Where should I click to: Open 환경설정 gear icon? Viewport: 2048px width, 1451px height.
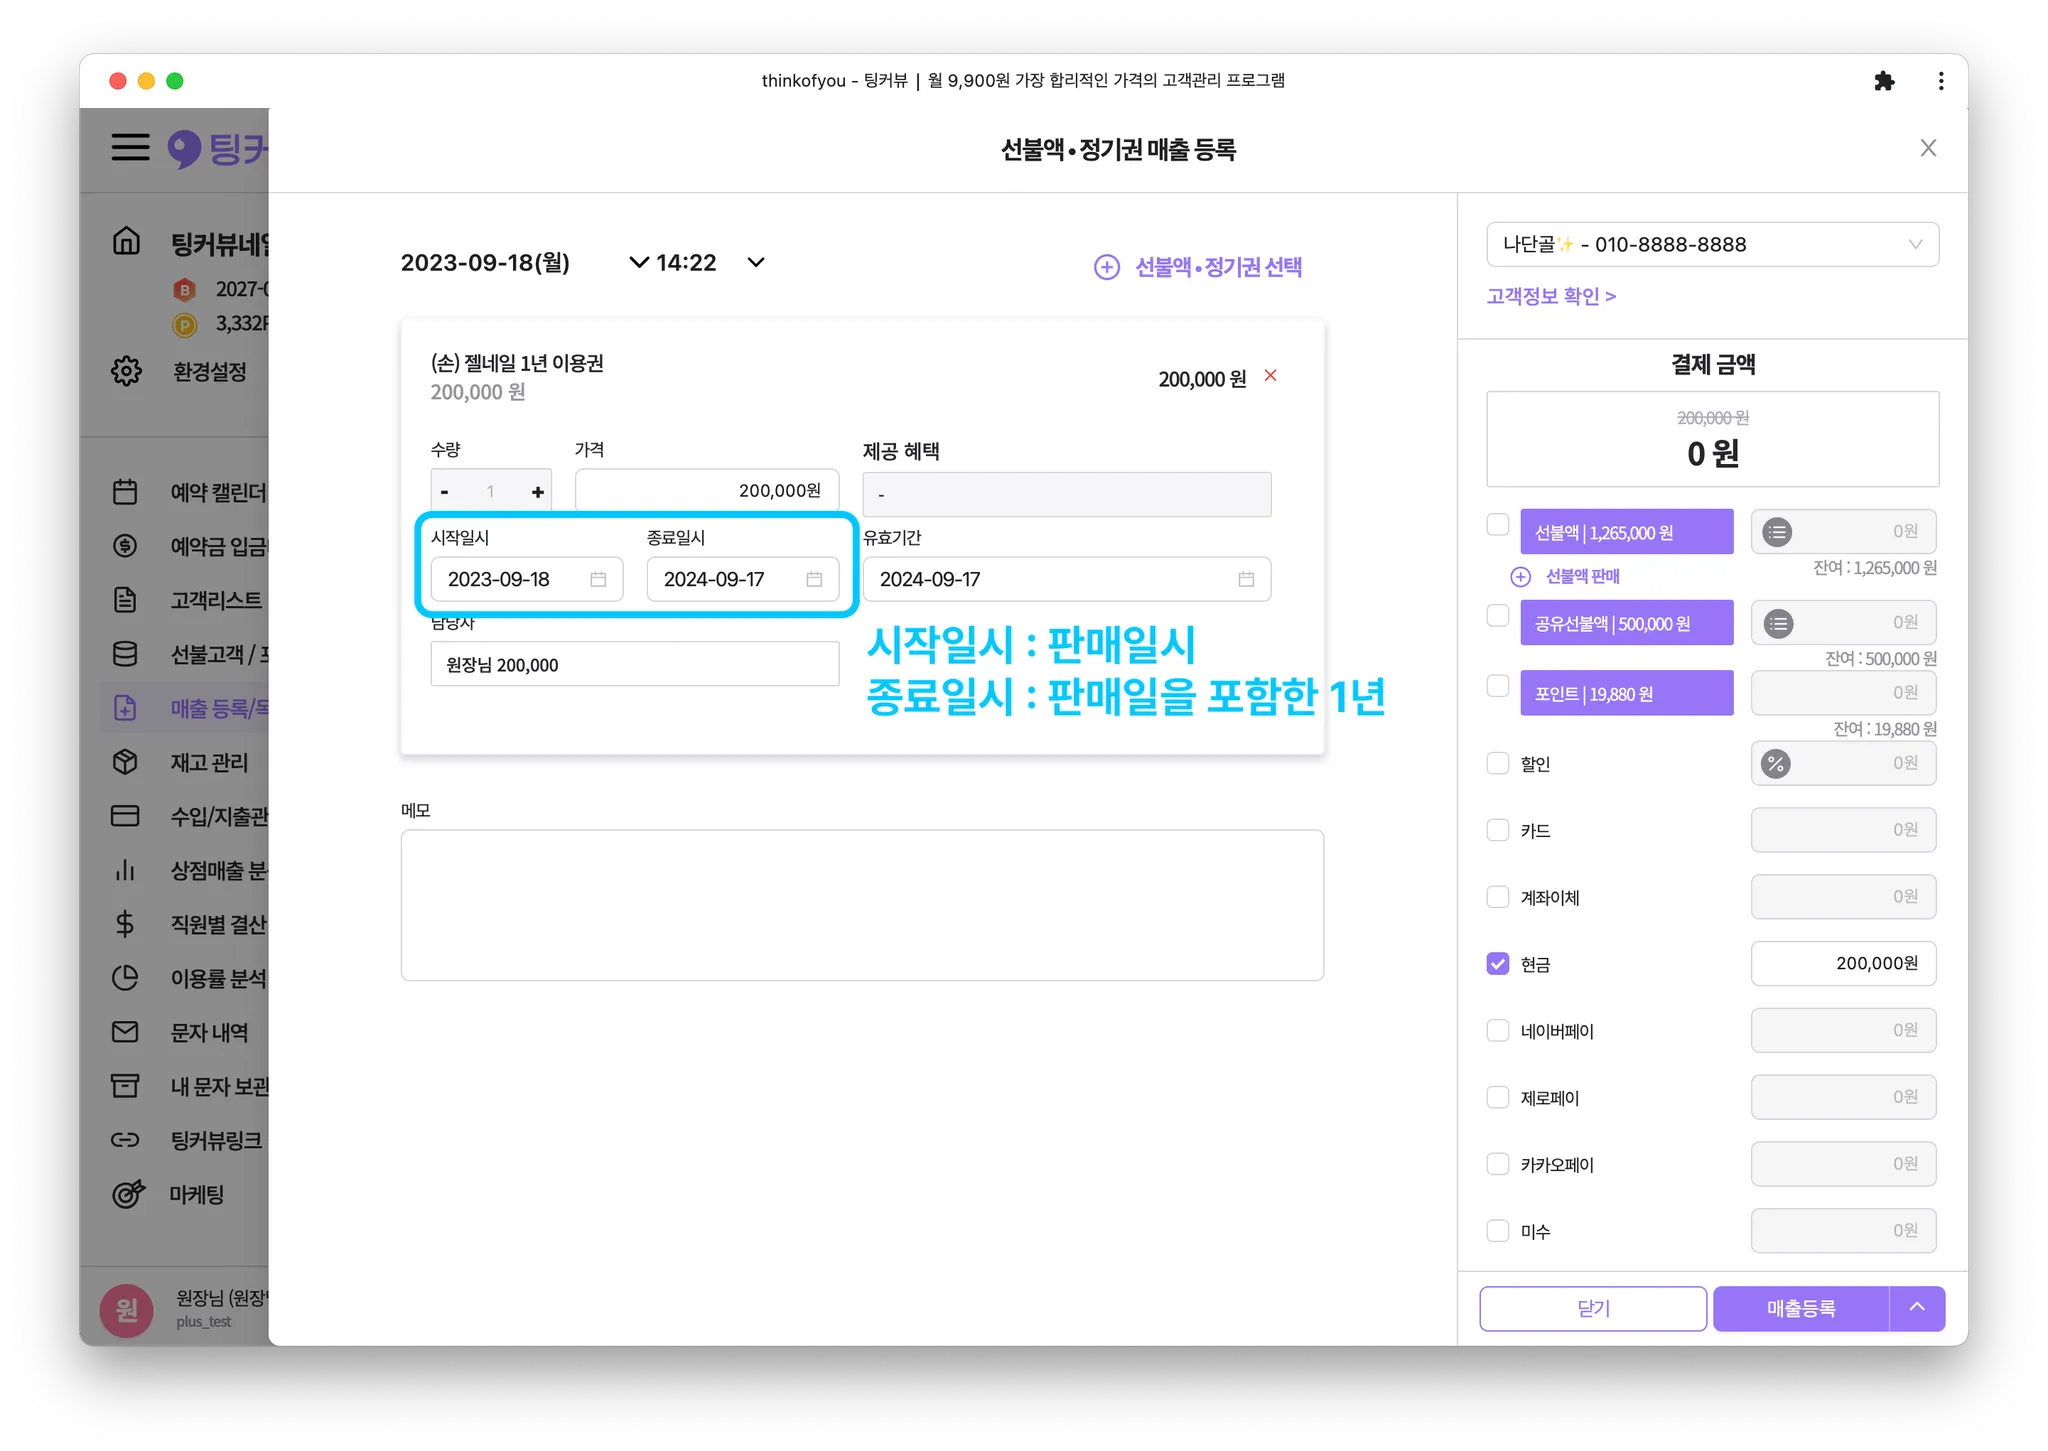click(x=126, y=371)
